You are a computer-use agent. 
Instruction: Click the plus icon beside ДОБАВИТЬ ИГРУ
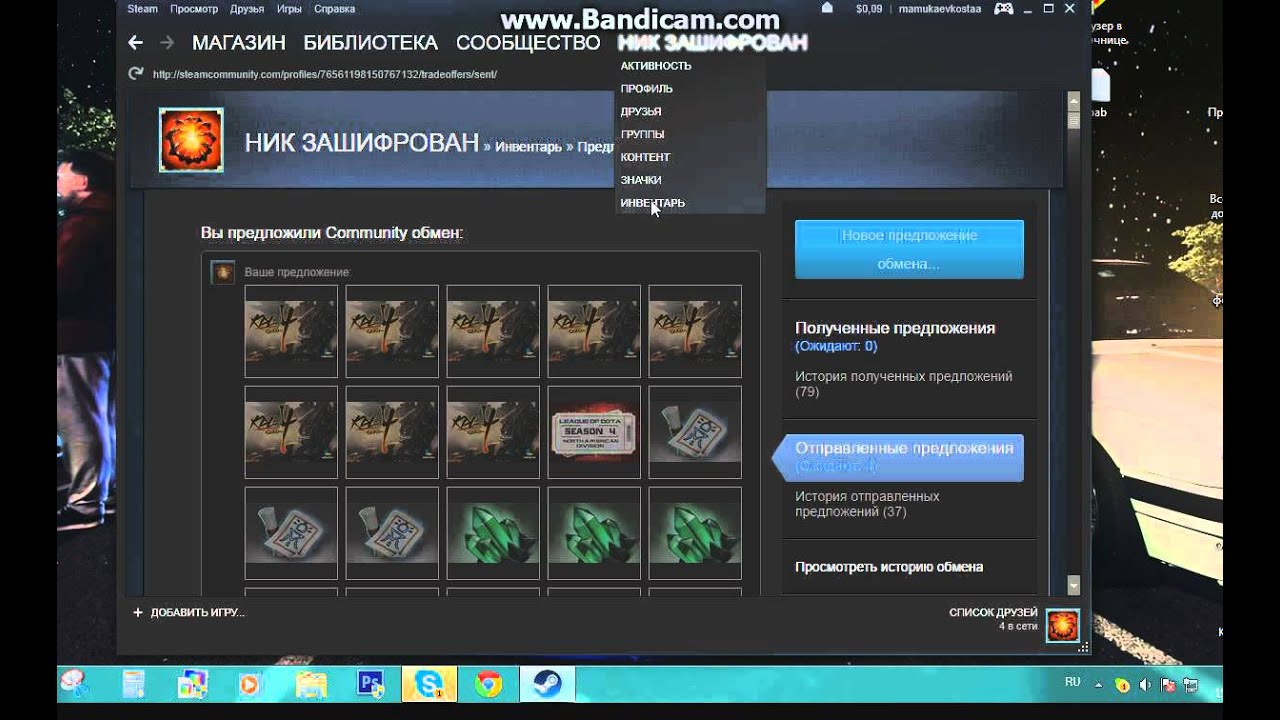point(138,612)
